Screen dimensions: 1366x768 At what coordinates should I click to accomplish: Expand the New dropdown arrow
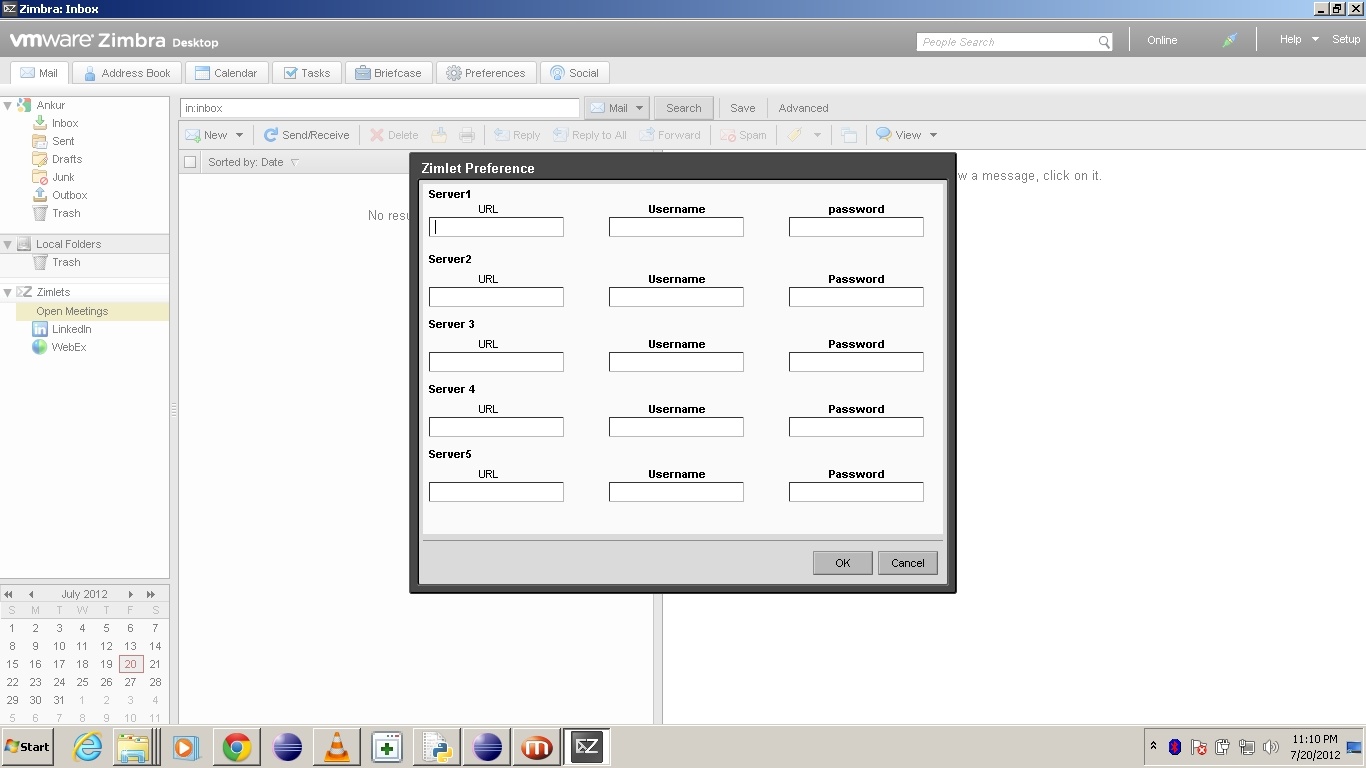click(x=239, y=135)
